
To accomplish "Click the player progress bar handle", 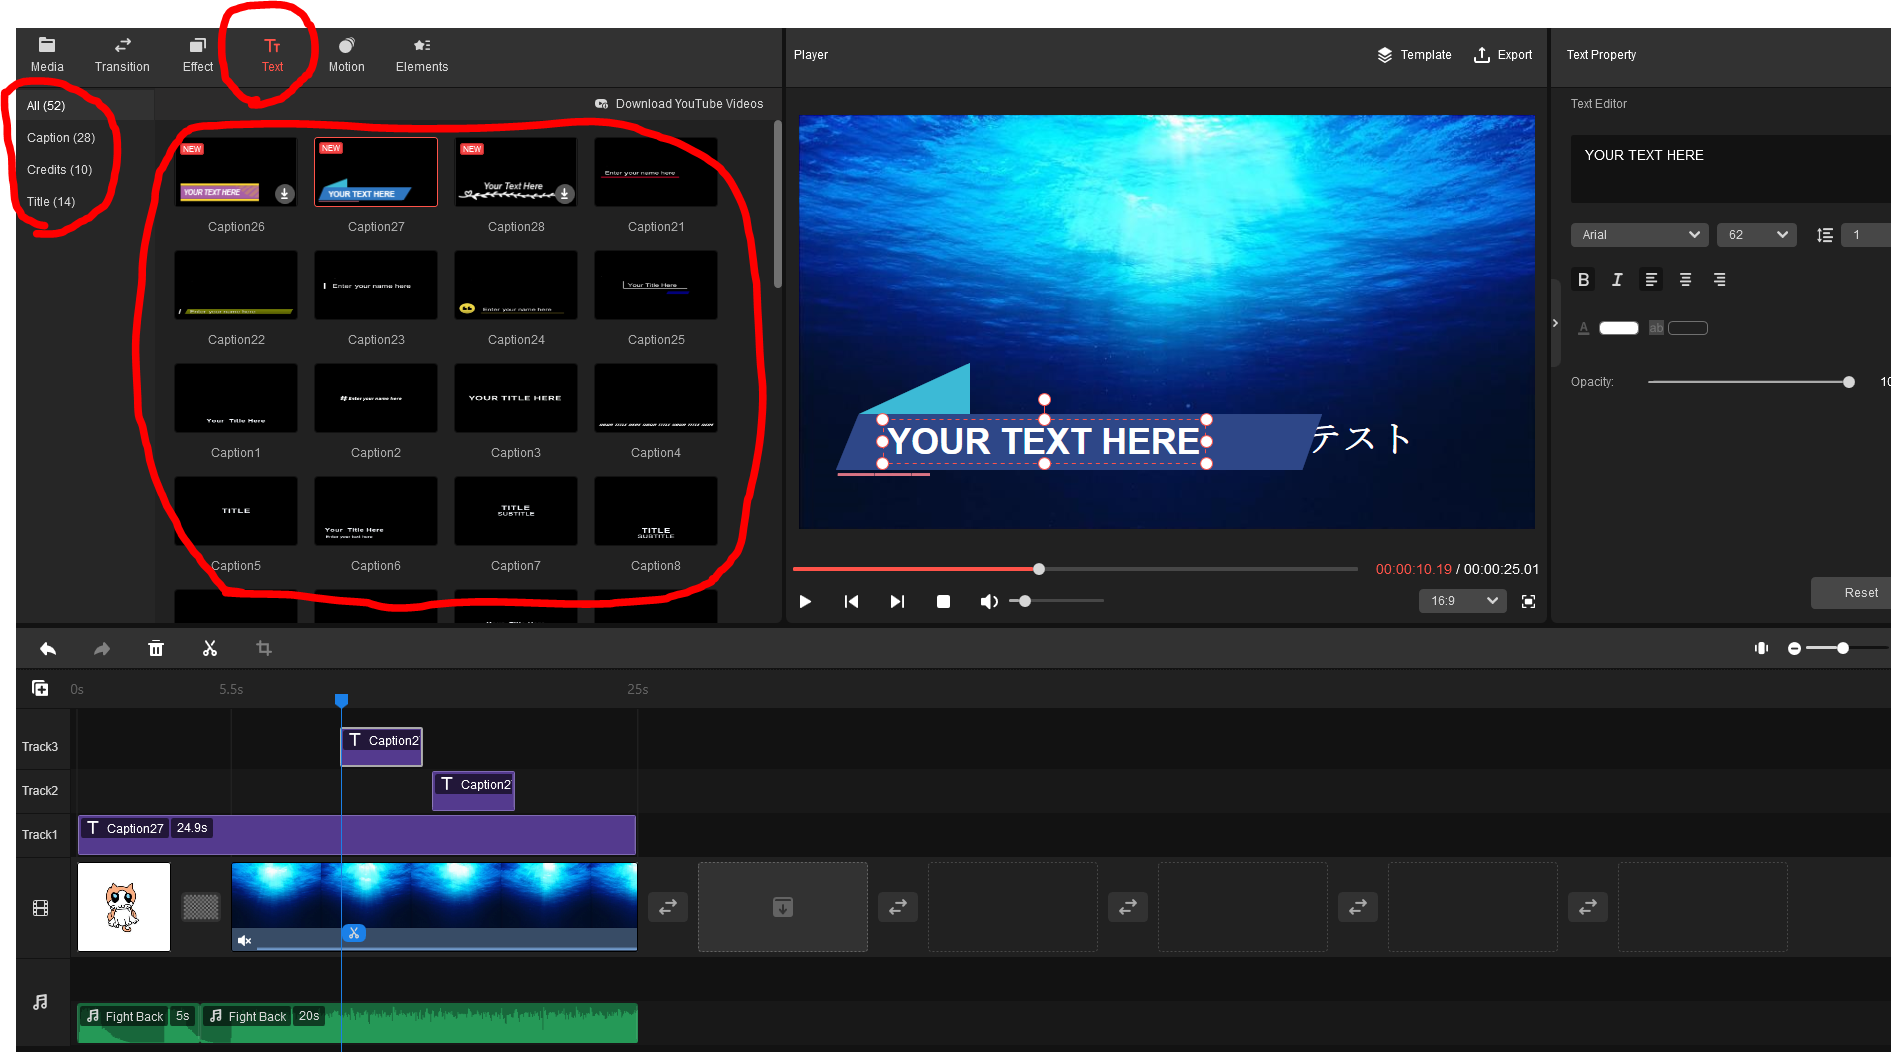I will click(1039, 569).
